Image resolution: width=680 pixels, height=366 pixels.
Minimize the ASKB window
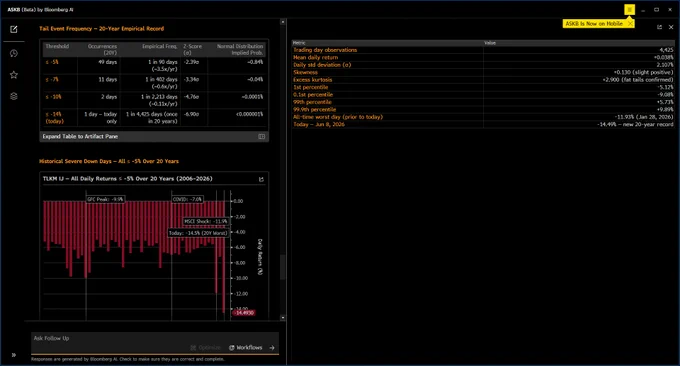point(643,10)
